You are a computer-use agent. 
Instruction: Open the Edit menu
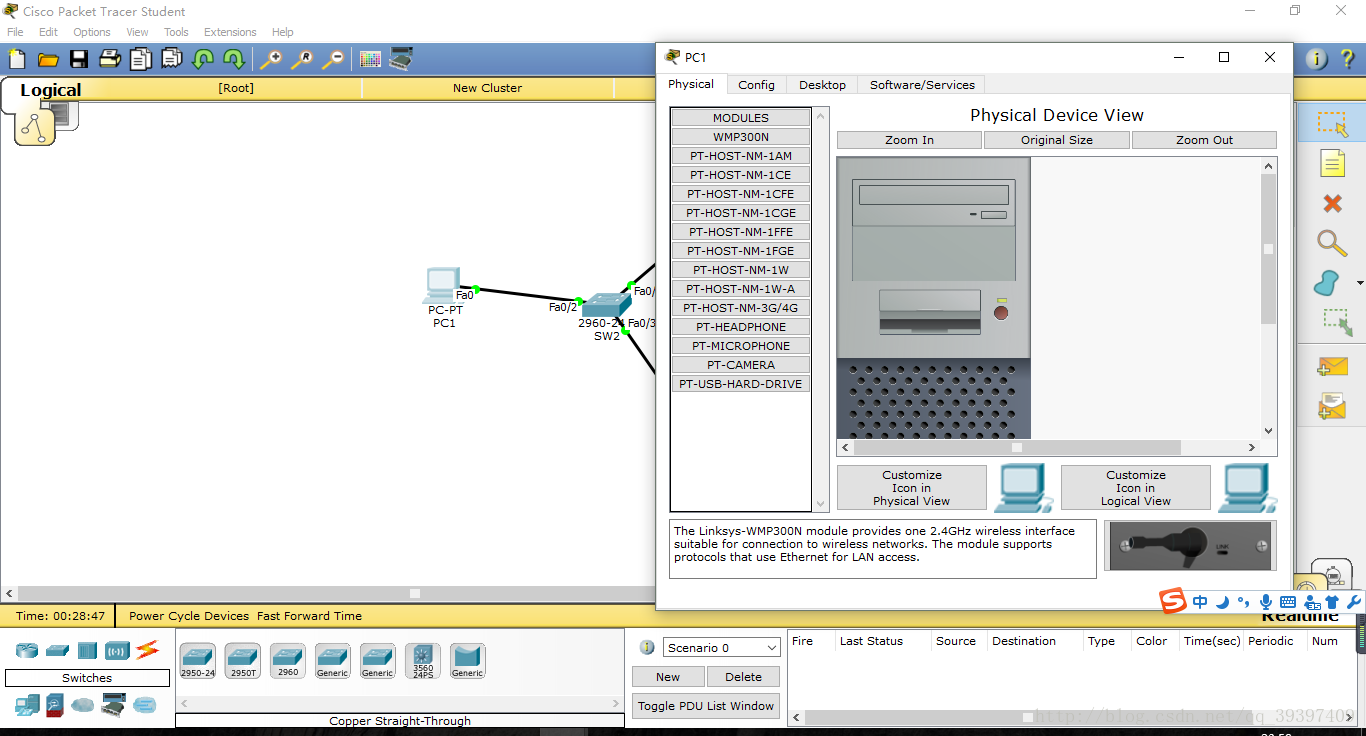pyautogui.click(x=48, y=32)
